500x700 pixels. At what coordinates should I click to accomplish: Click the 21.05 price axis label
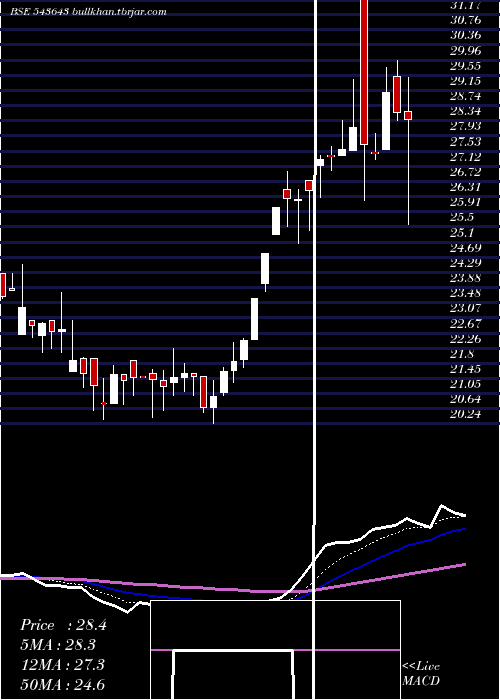pos(466,384)
